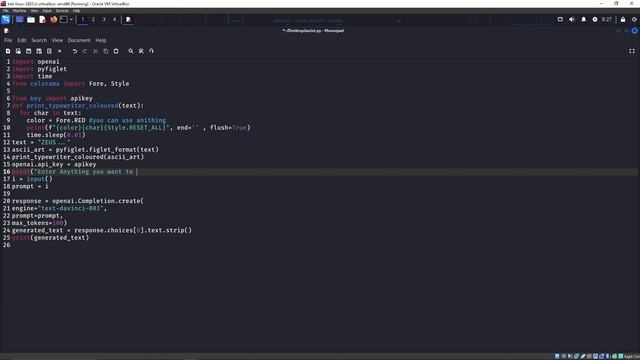Click the Open file toolbar icon

[18, 51]
